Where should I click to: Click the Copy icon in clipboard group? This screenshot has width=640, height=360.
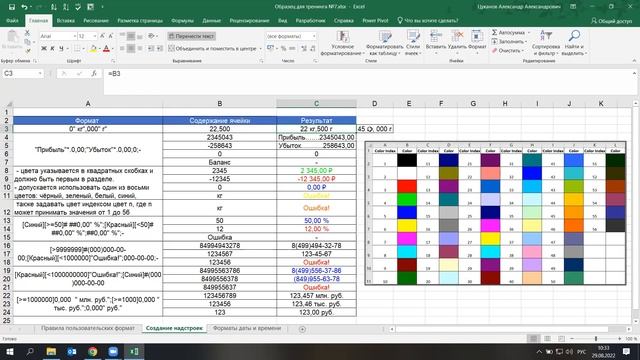point(27,42)
